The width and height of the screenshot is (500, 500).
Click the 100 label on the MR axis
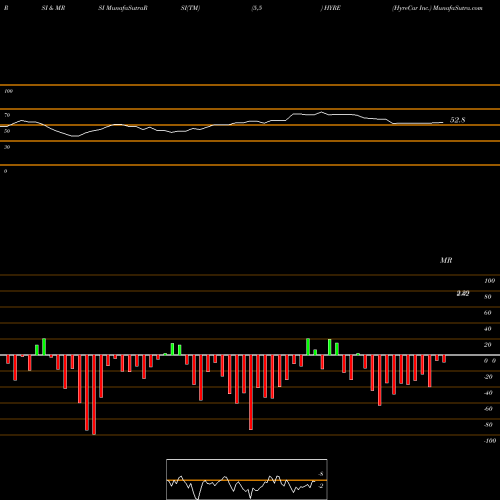coord(490,281)
